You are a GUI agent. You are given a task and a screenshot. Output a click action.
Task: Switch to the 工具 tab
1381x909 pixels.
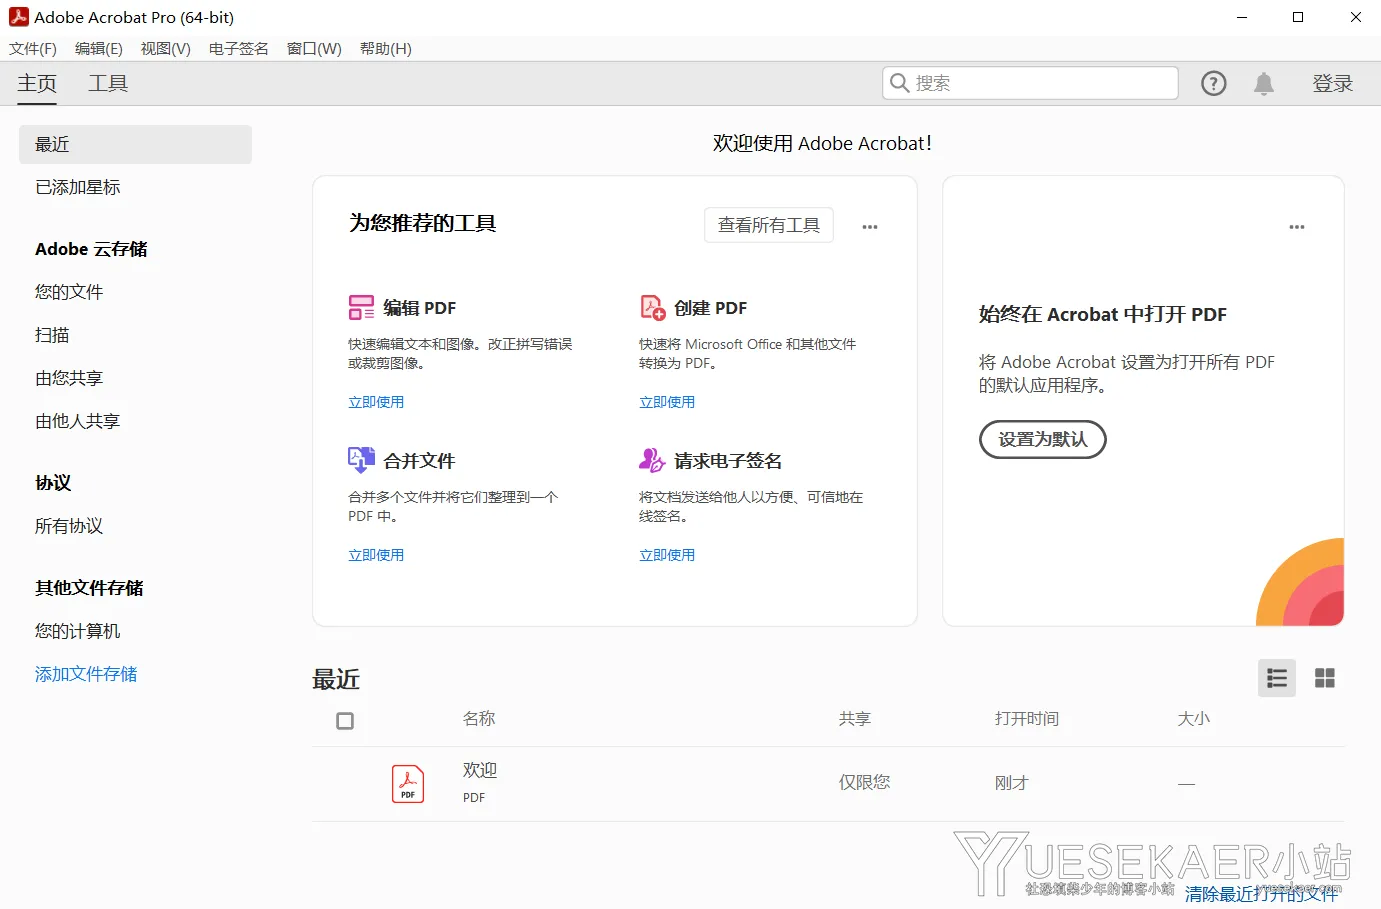[x=108, y=84]
